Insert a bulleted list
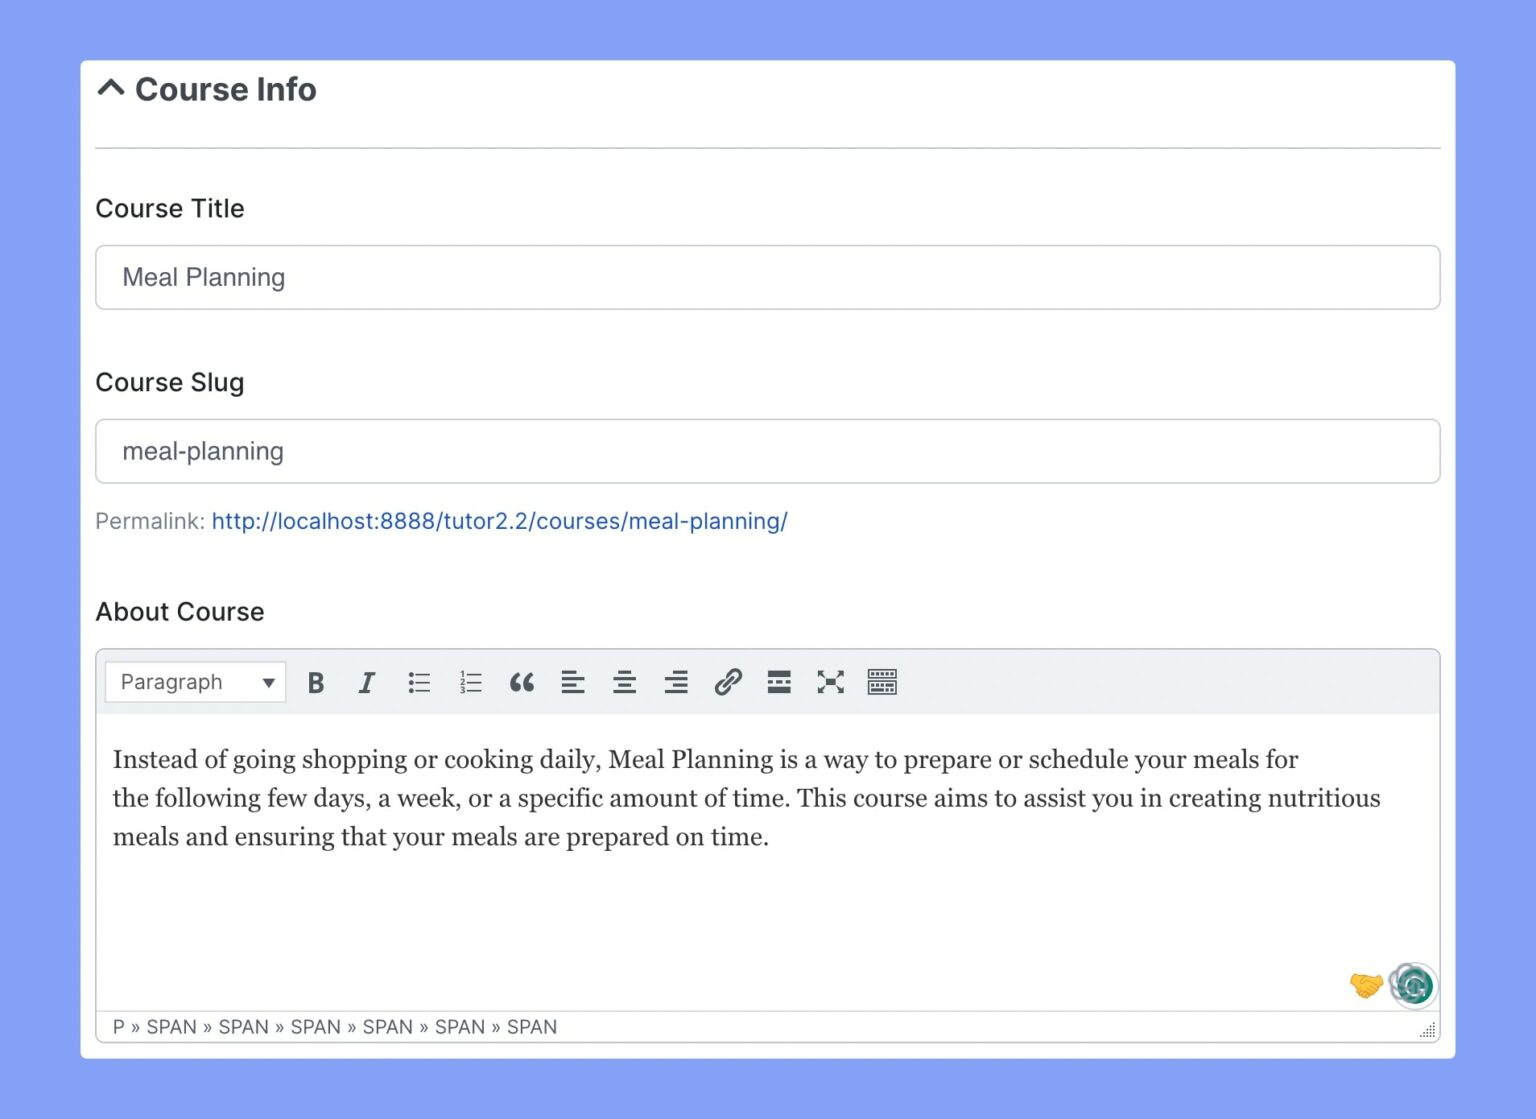This screenshot has height=1119, width=1536. 419,682
